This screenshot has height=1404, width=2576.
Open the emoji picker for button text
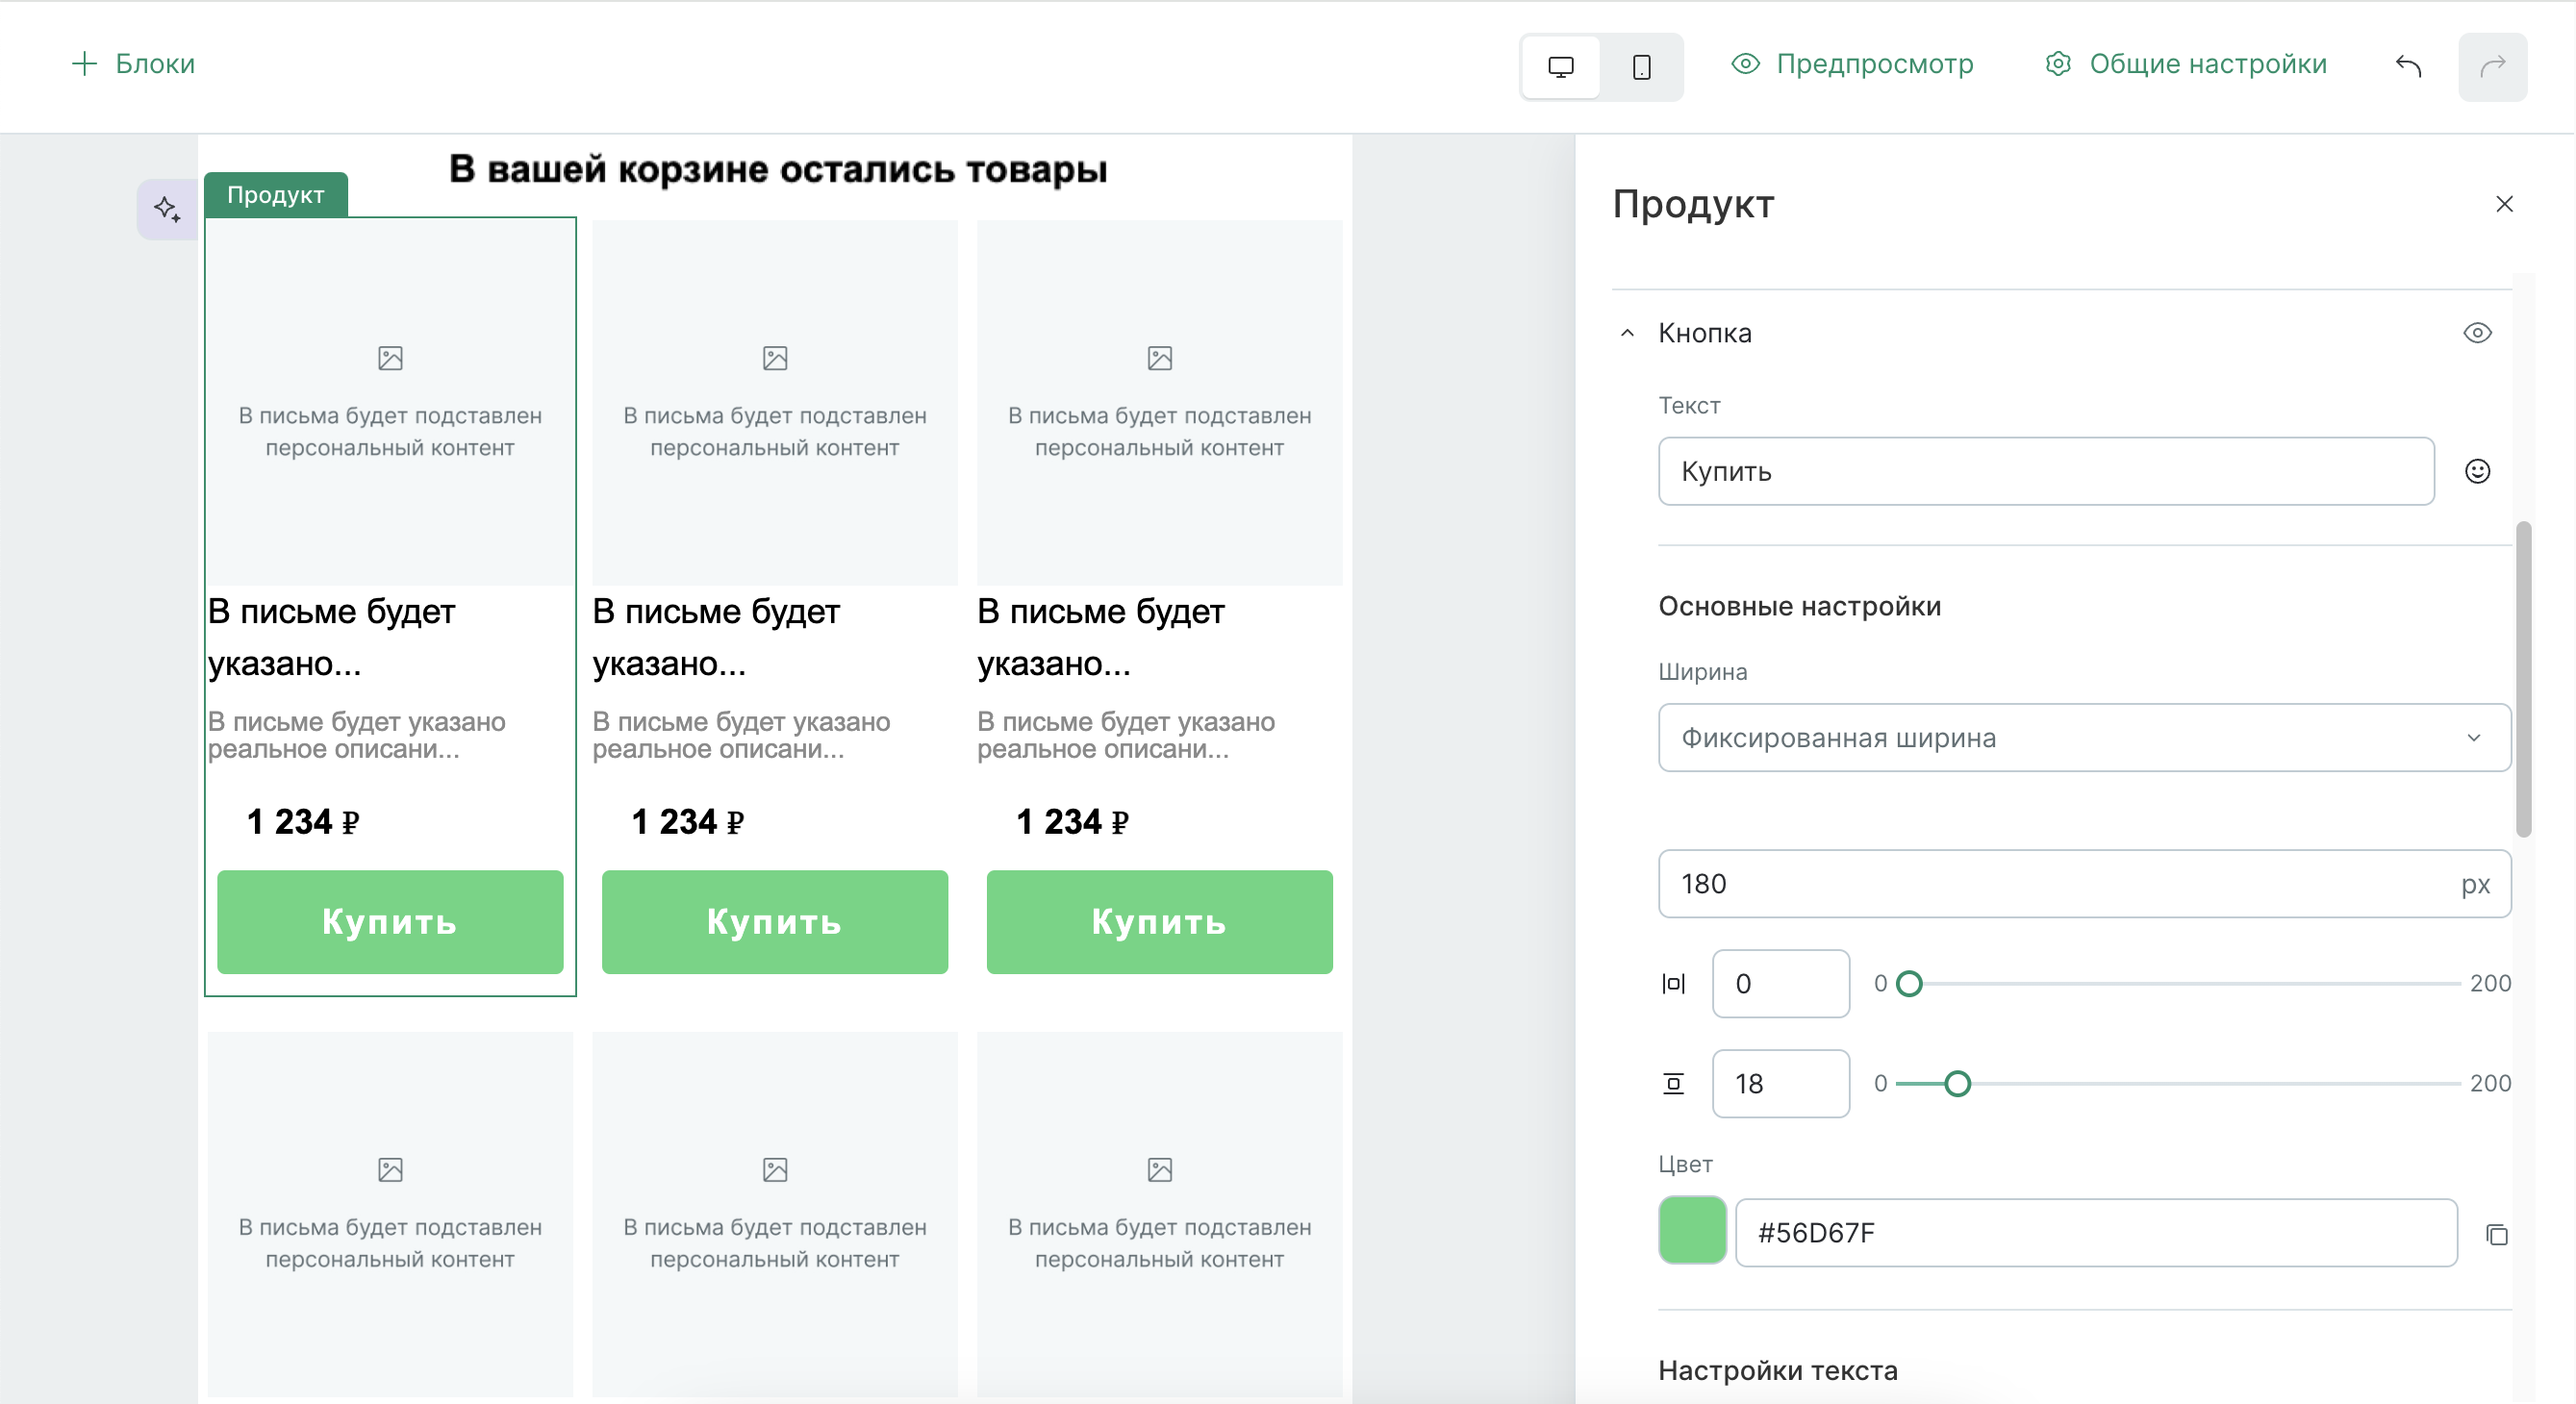pyautogui.click(x=2477, y=471)
